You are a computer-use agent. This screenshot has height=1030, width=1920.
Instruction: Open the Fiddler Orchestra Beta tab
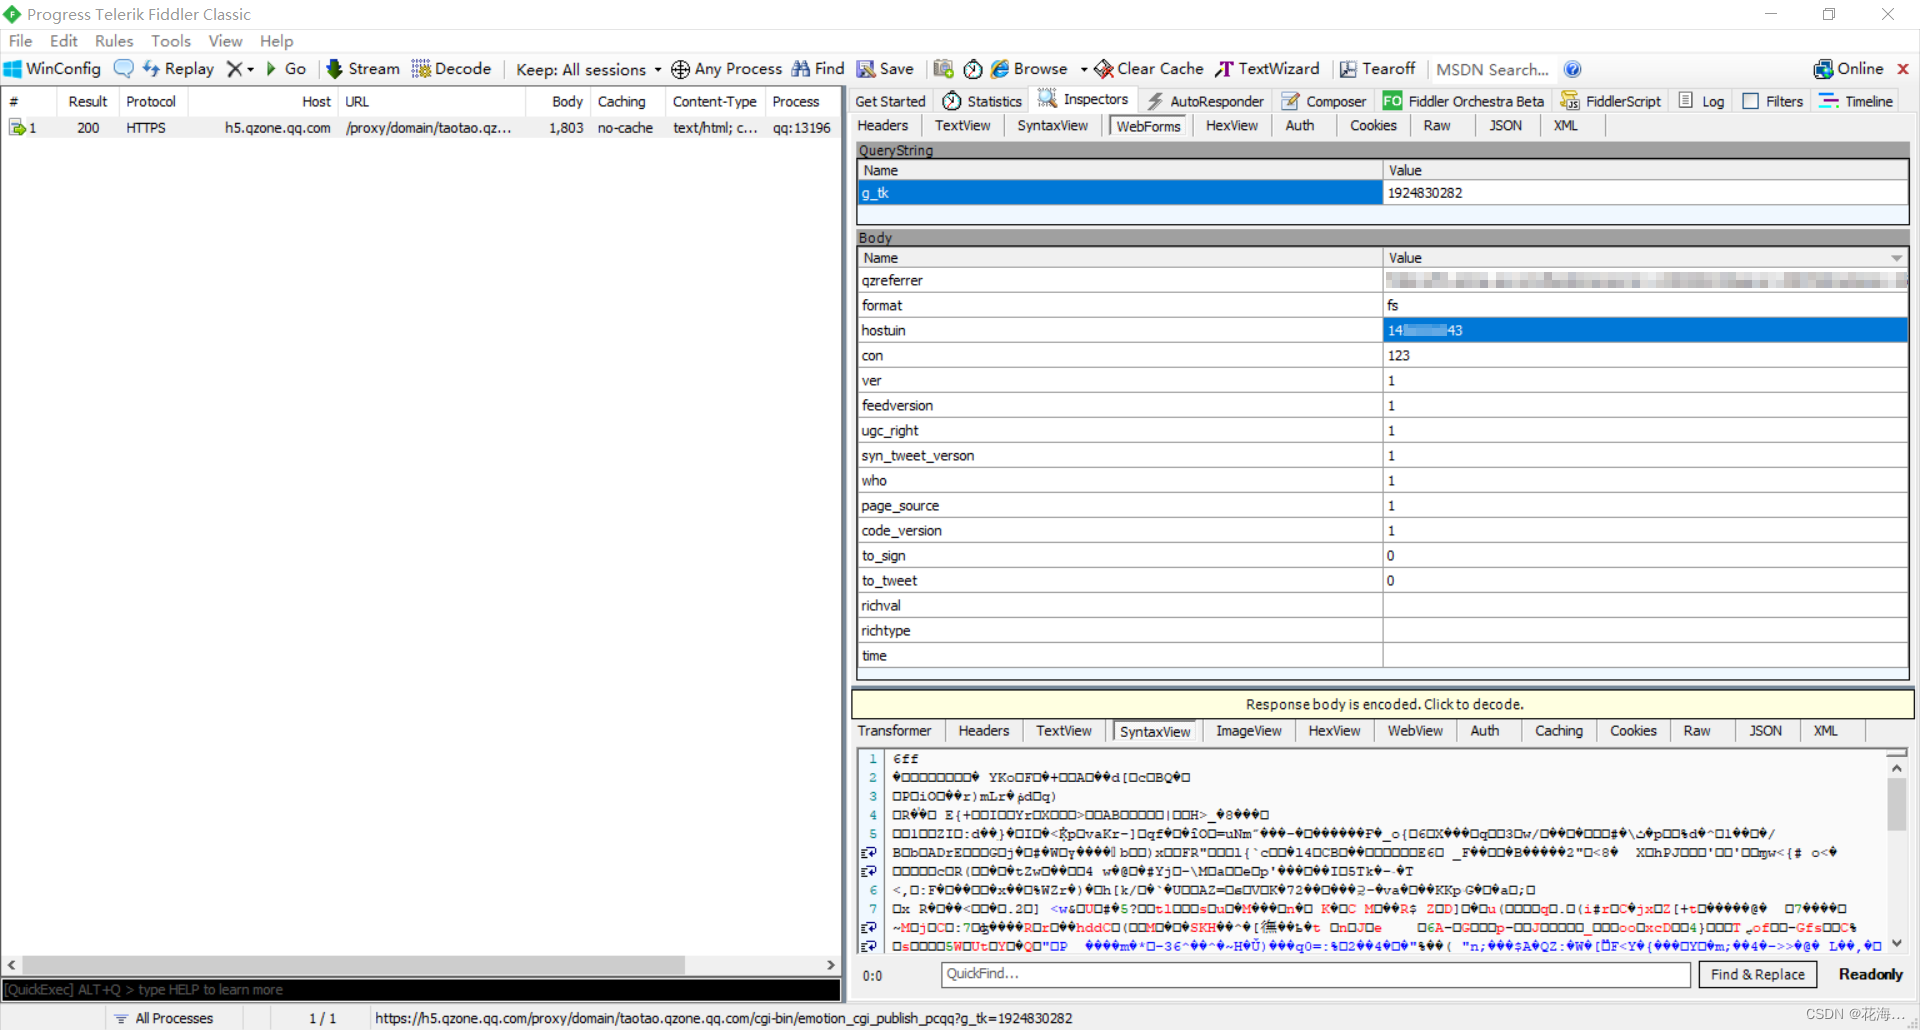(x=1463, y=101)
